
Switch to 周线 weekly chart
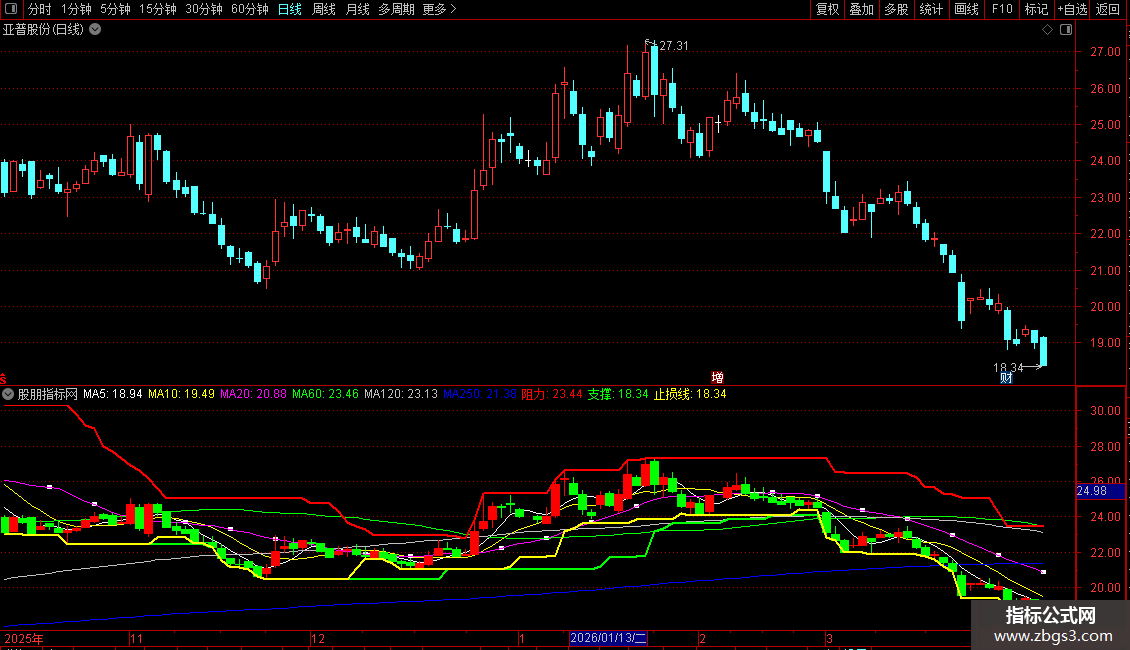click(x=324, y=9)
